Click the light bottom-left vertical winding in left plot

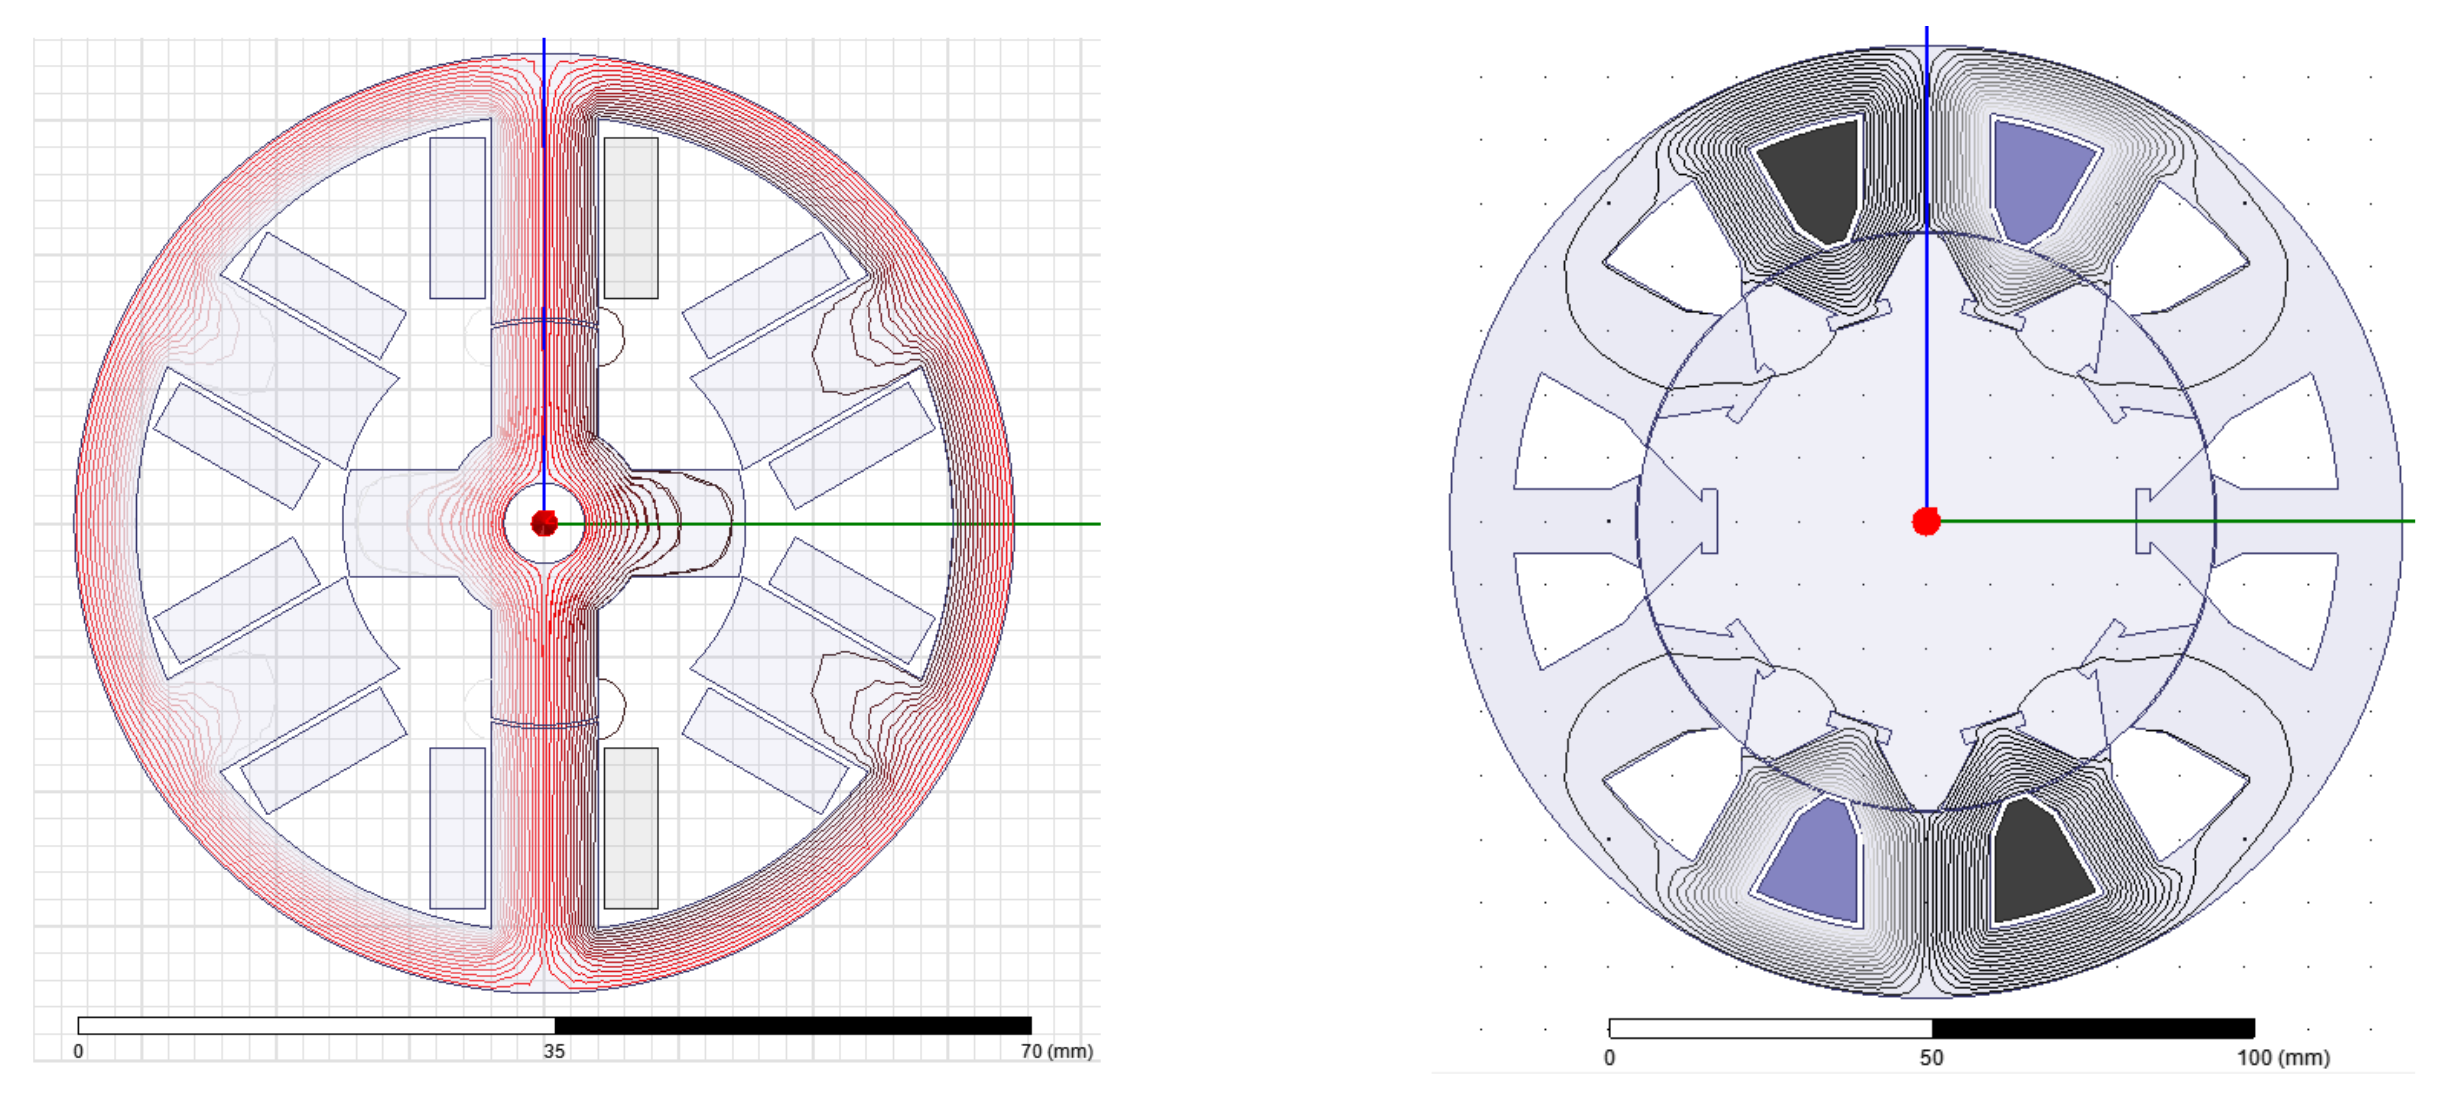tap(458, 828)
